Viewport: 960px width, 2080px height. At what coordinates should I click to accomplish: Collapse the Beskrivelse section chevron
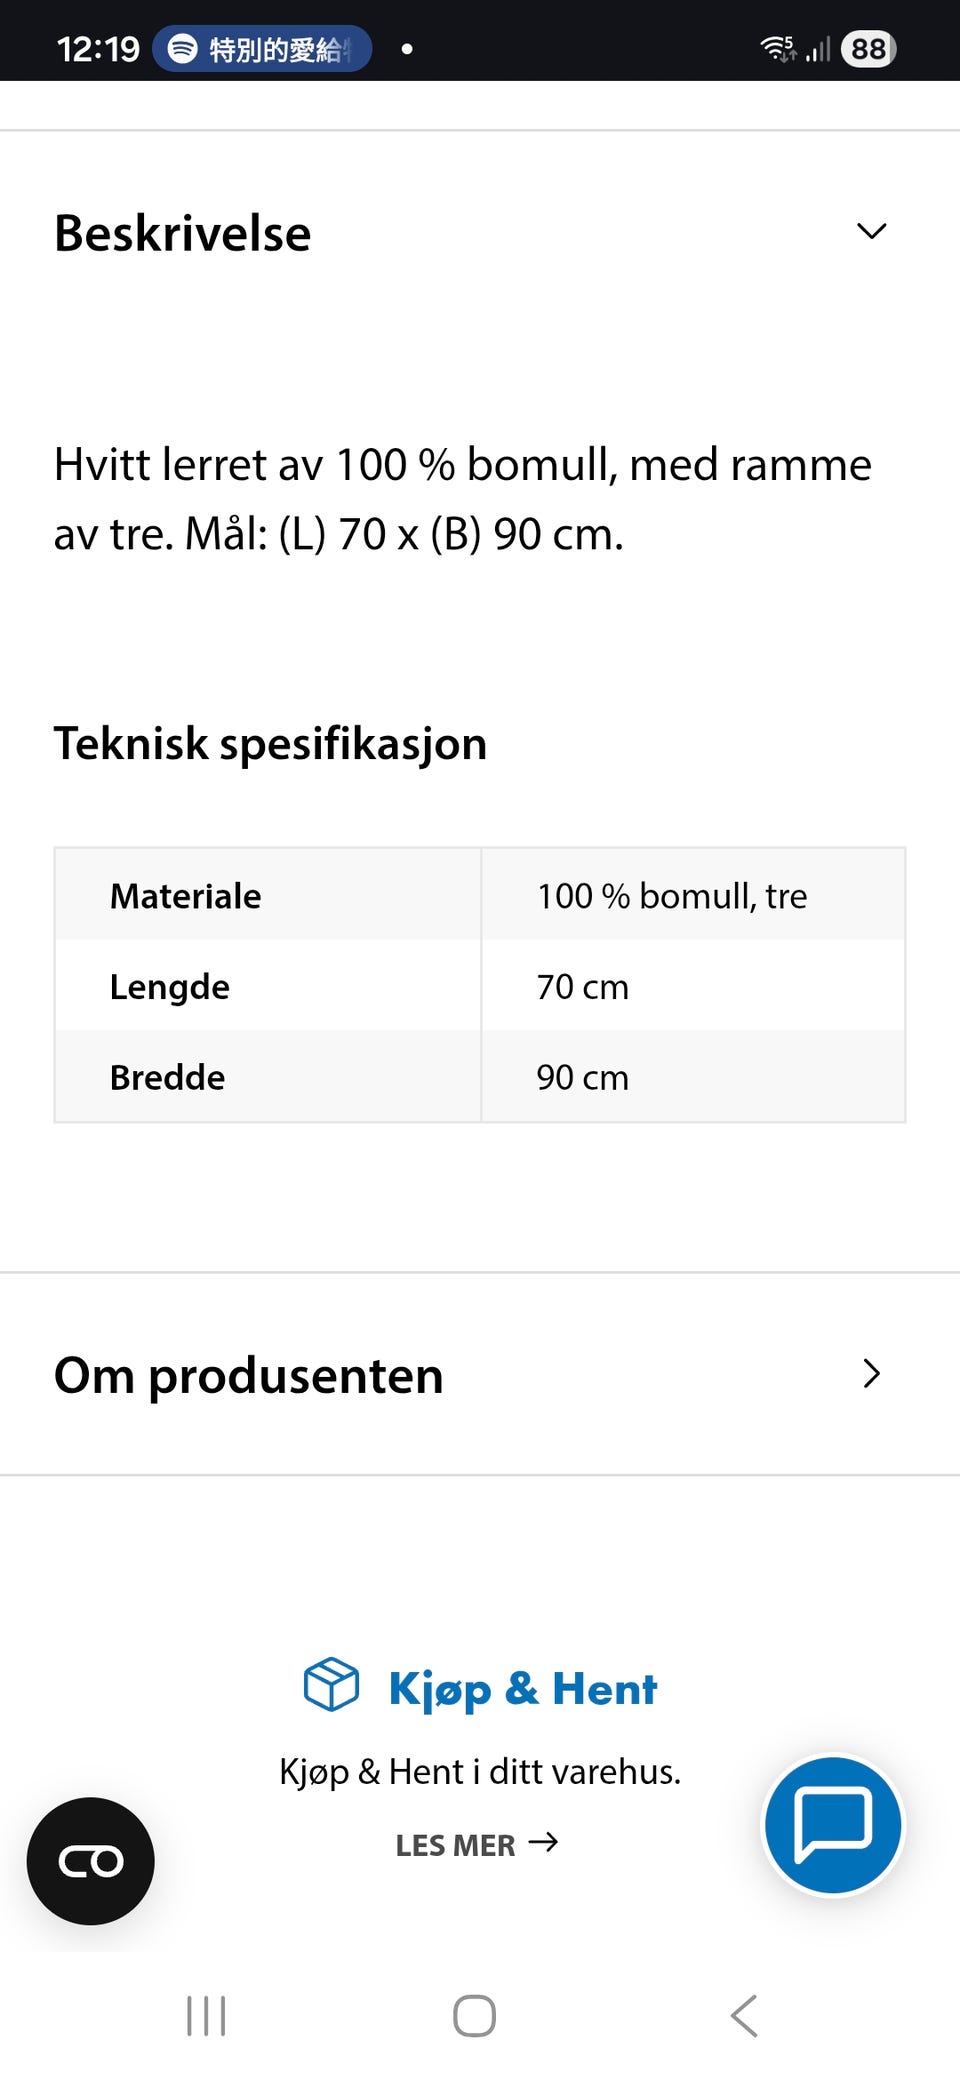(x=872, y=231)
